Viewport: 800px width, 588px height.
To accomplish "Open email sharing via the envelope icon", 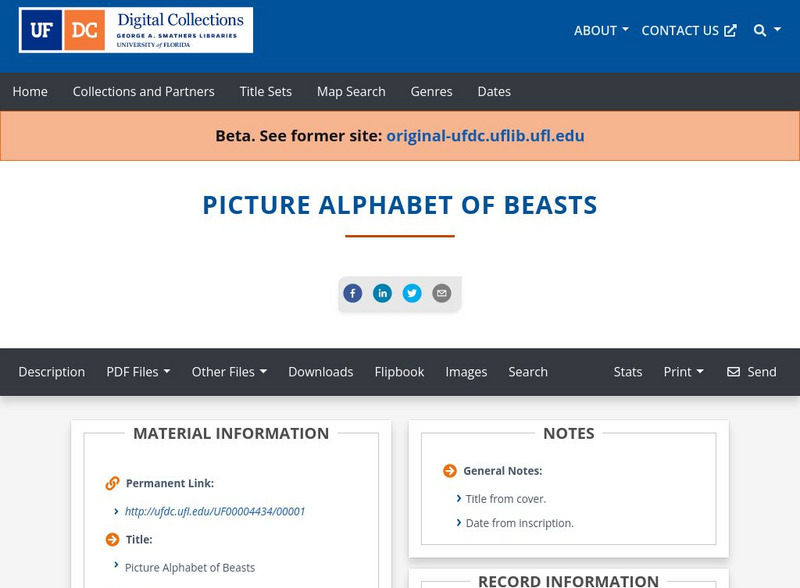I will [441, 293].
